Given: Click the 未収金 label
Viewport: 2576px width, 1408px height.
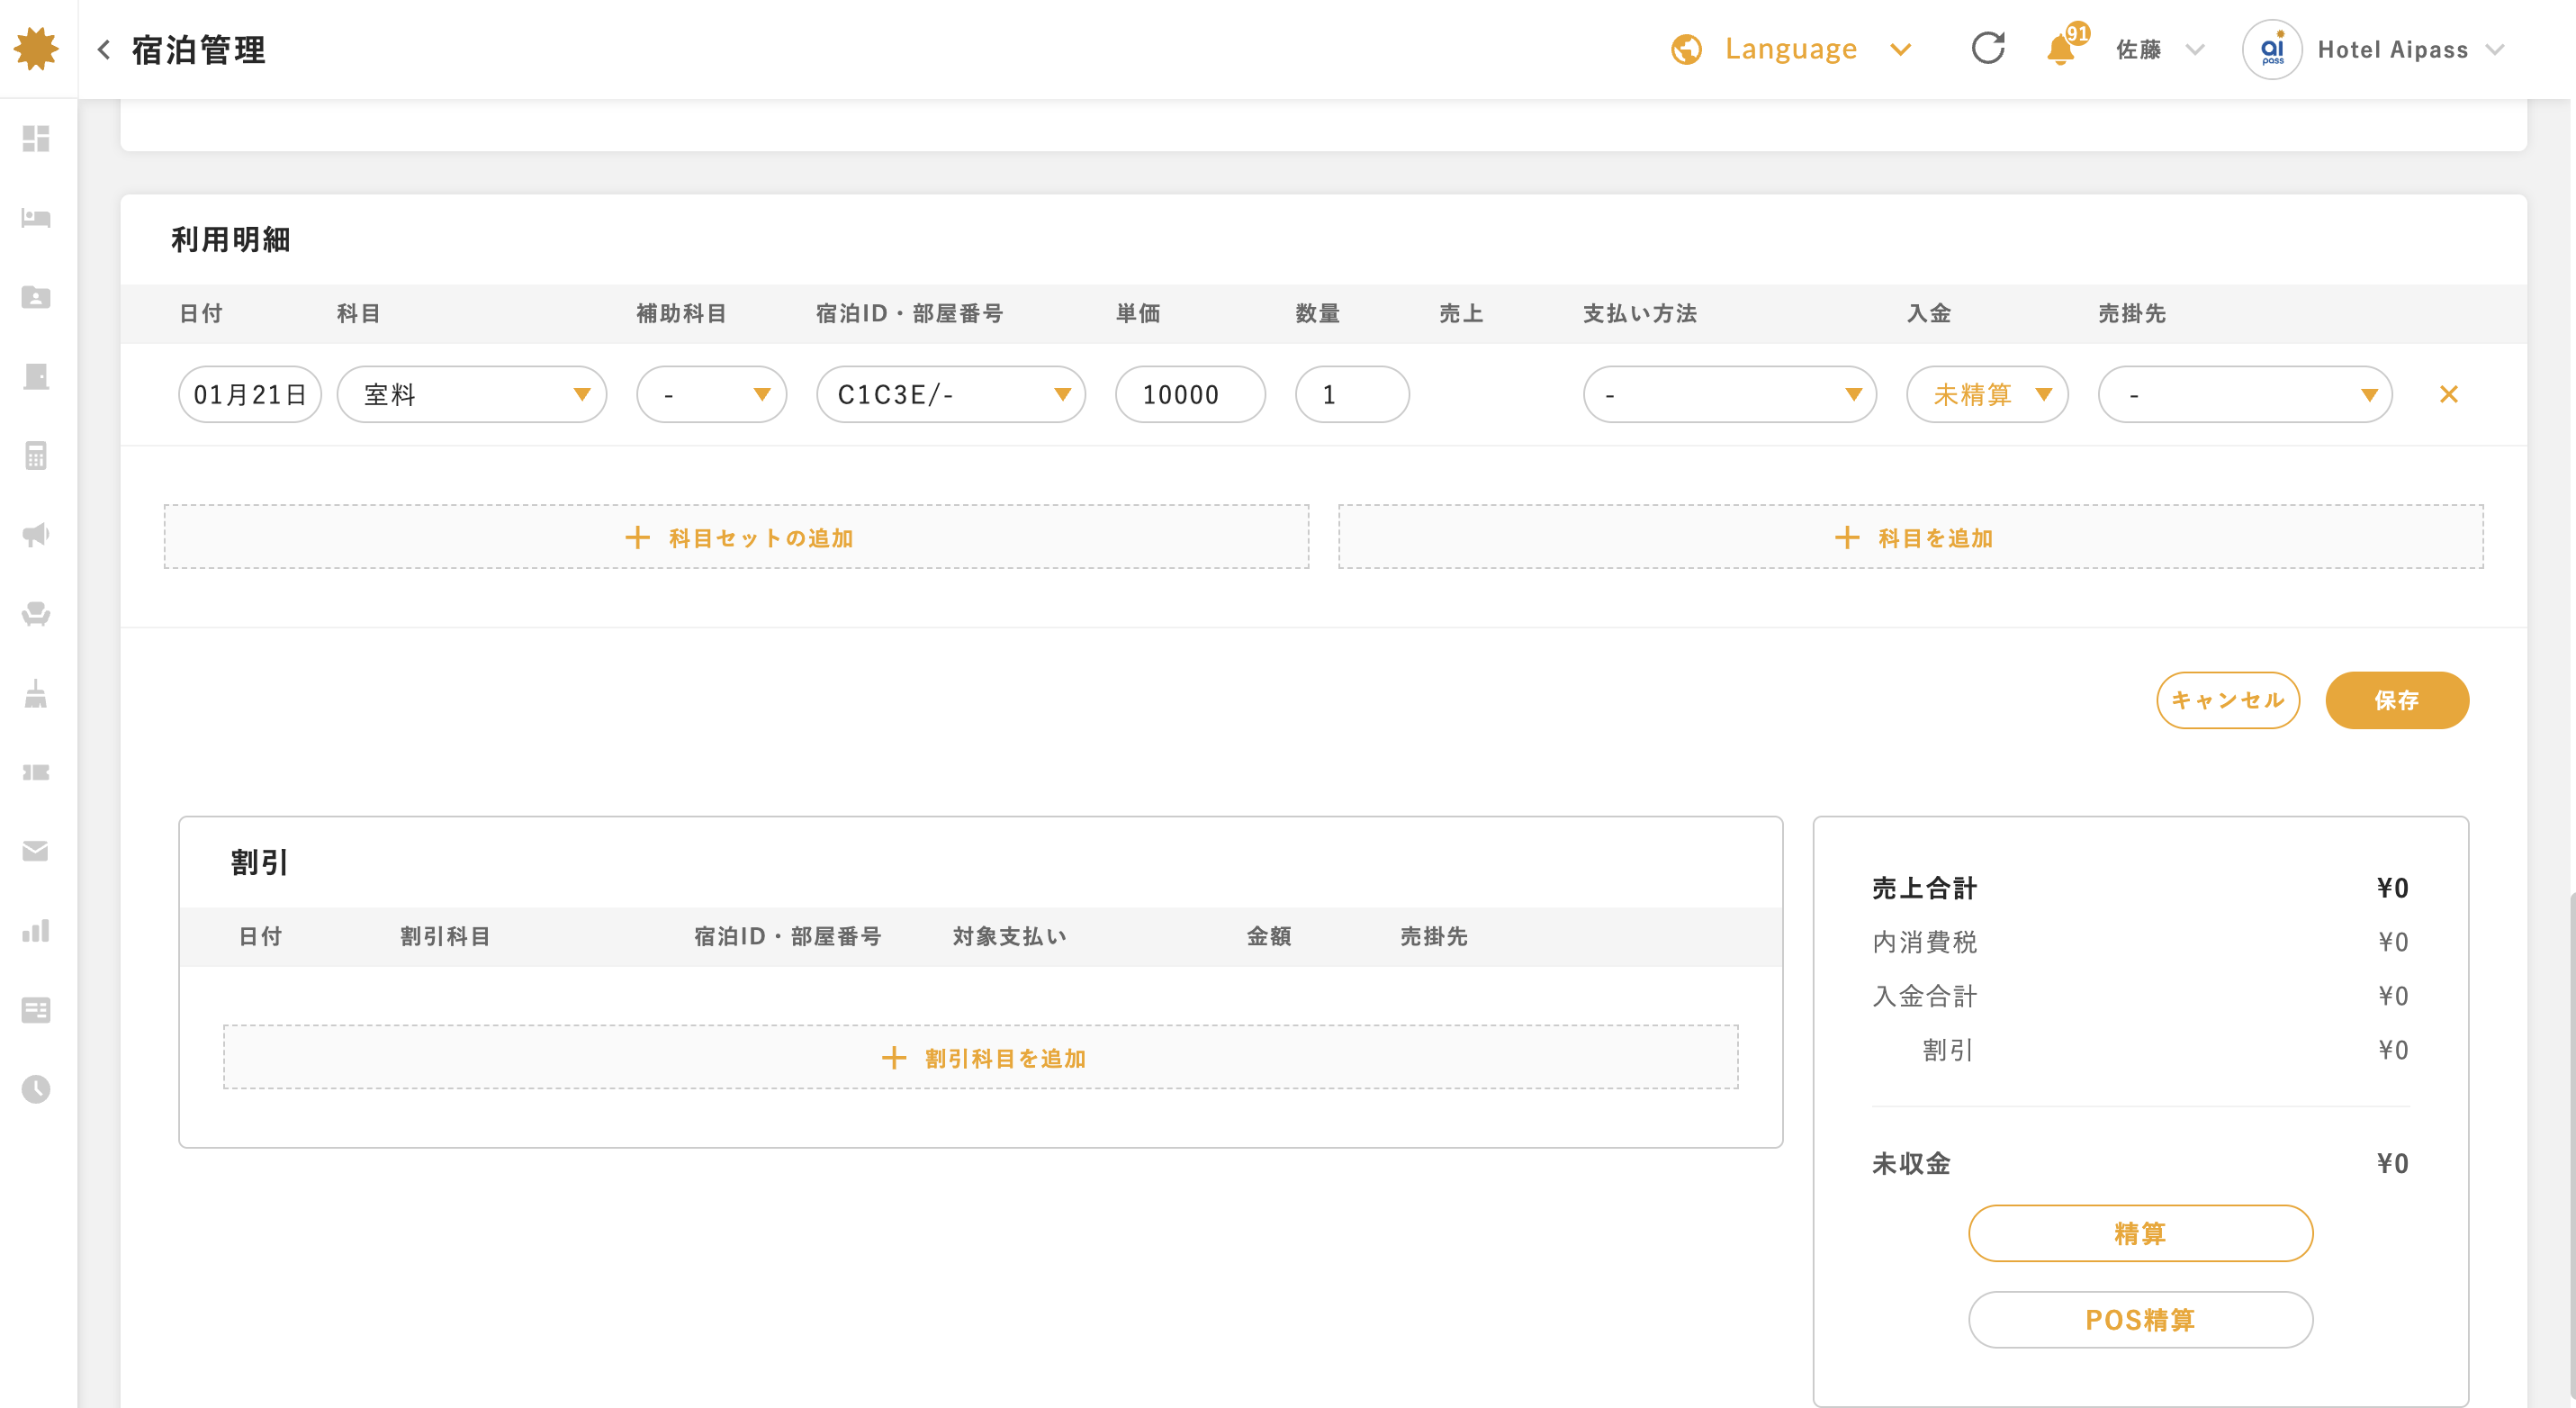Looking at the screenshot, I should [1911, 1163].
